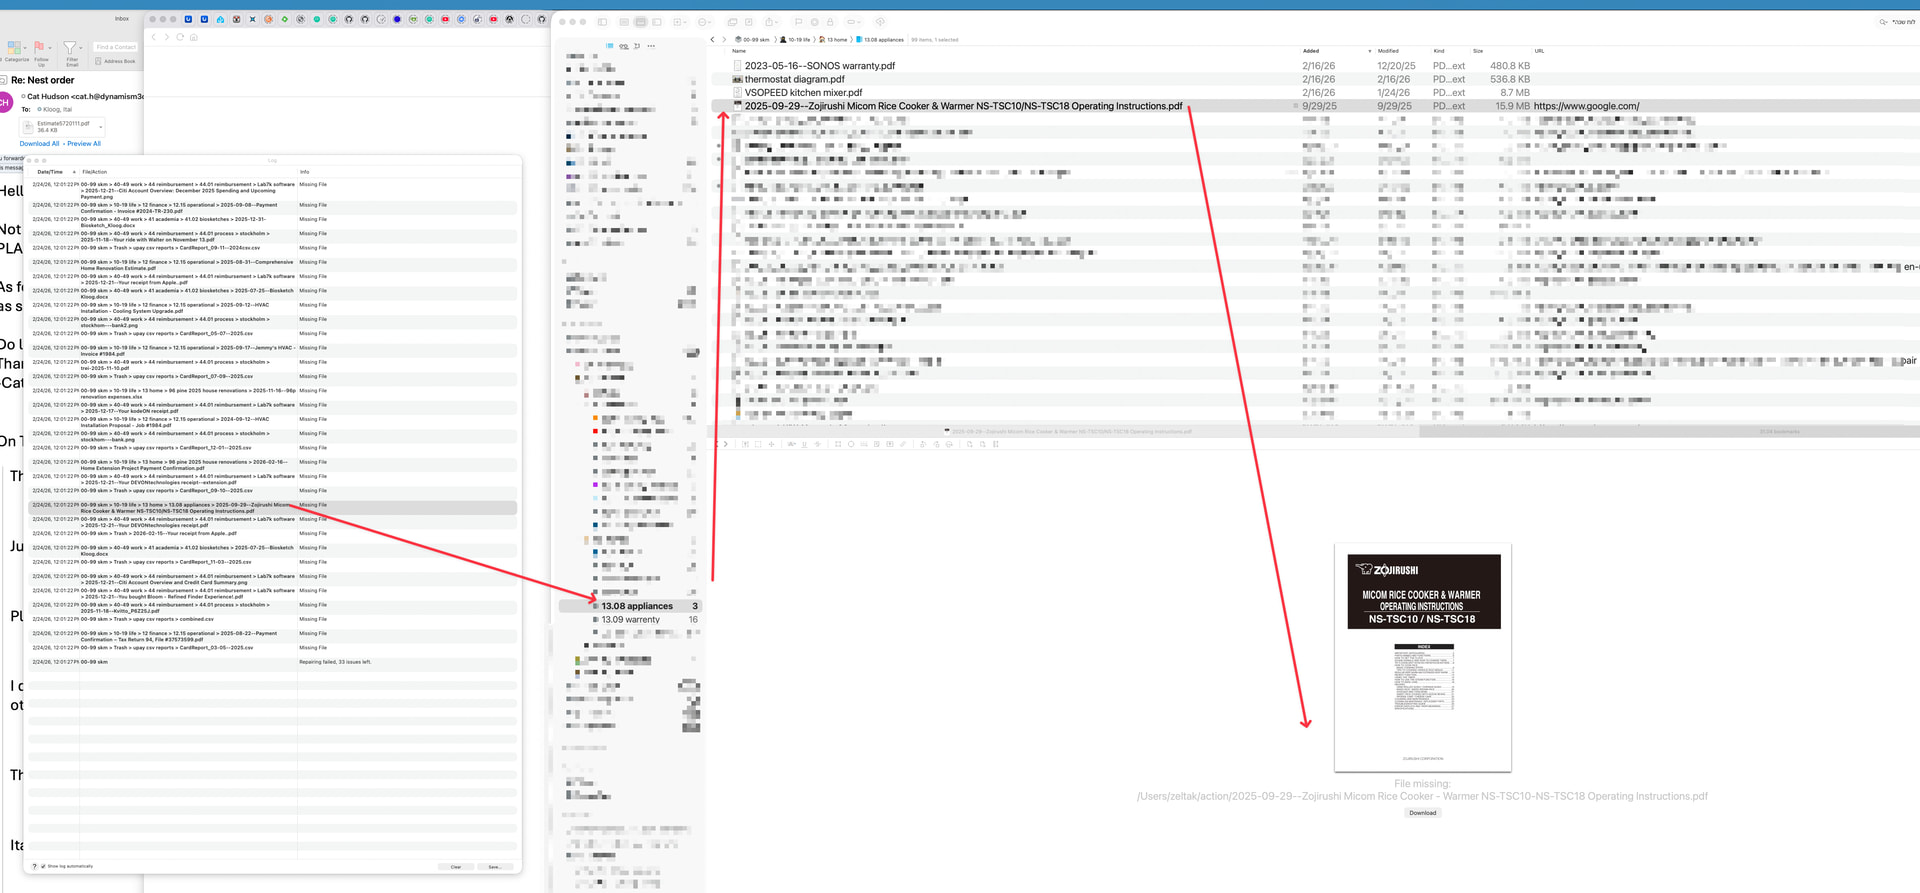Click the browser reload icon
The height and width of the screenshot is (893, 1920).
[180, 37]
